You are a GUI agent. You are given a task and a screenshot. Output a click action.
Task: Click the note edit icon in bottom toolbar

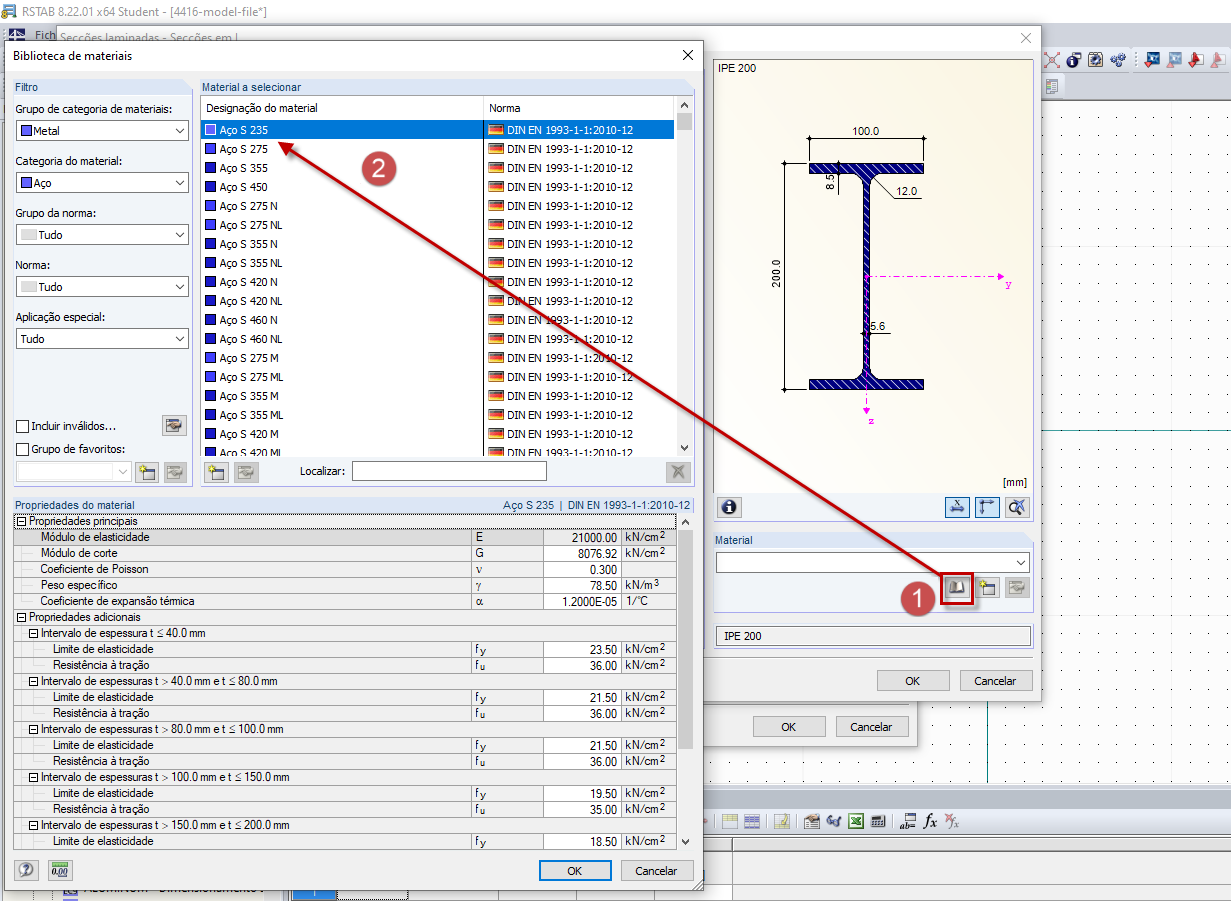pyautogui.click(x=782, y=821)
